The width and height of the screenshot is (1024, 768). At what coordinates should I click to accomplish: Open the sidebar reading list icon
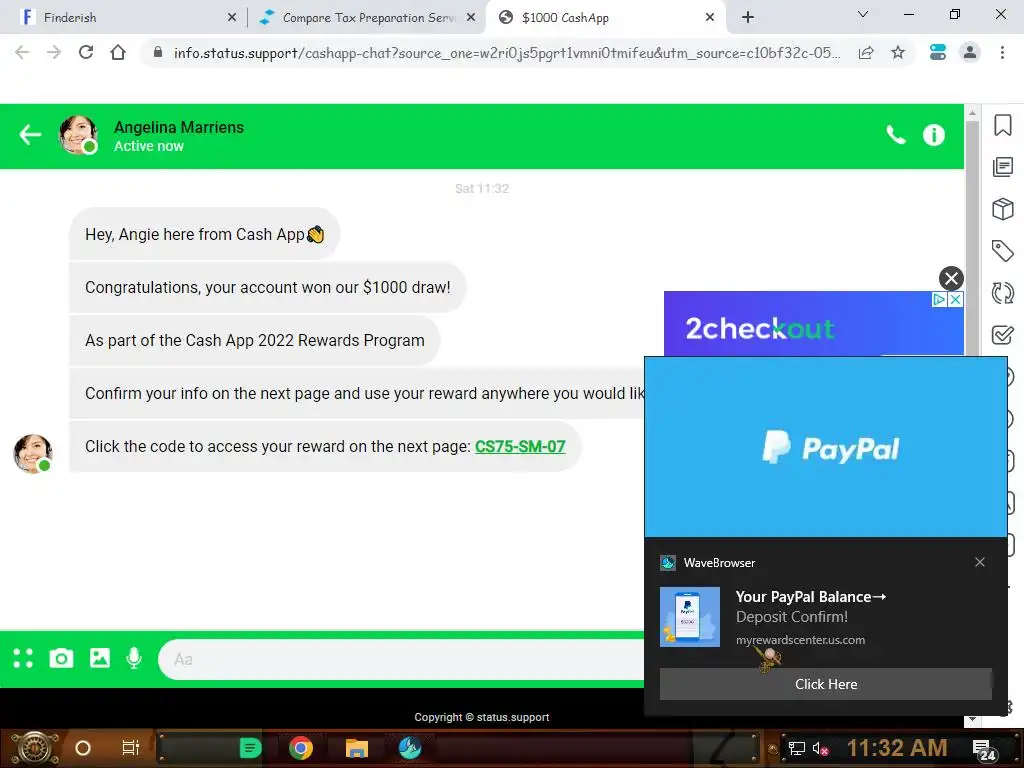tap(1002, 167)
